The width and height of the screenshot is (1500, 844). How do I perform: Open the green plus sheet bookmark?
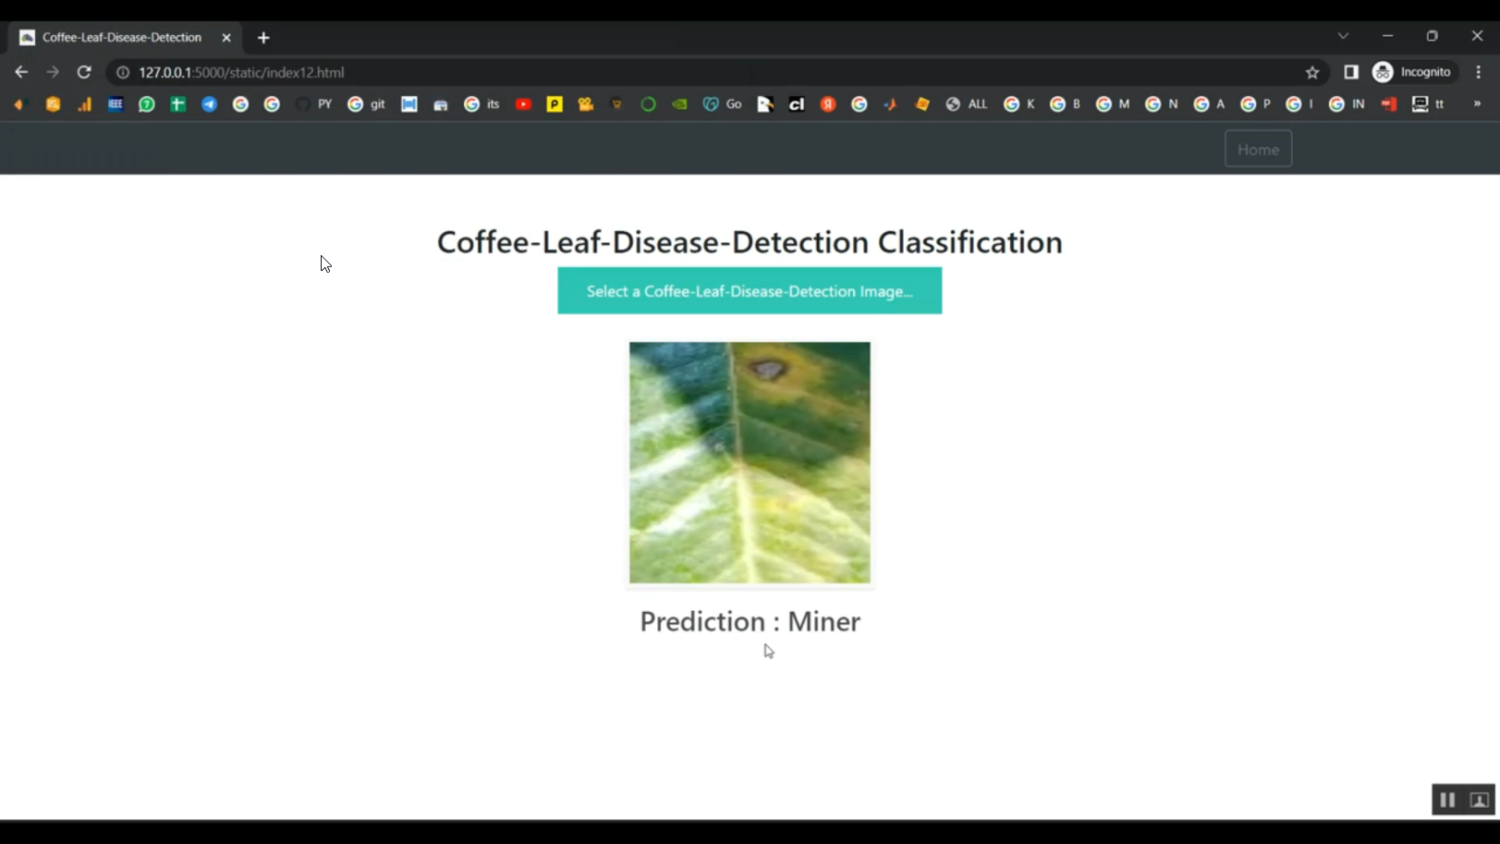click(178, 104)
